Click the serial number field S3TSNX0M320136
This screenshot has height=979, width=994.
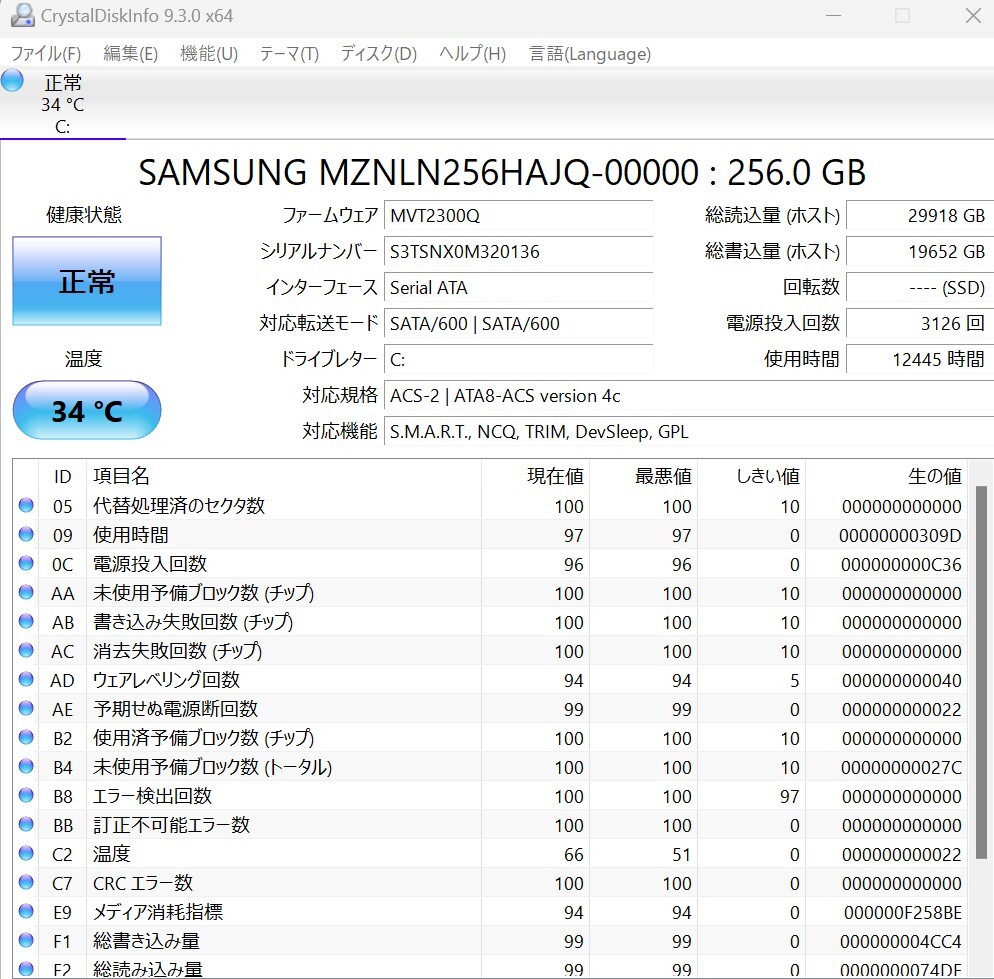[519, 252]
